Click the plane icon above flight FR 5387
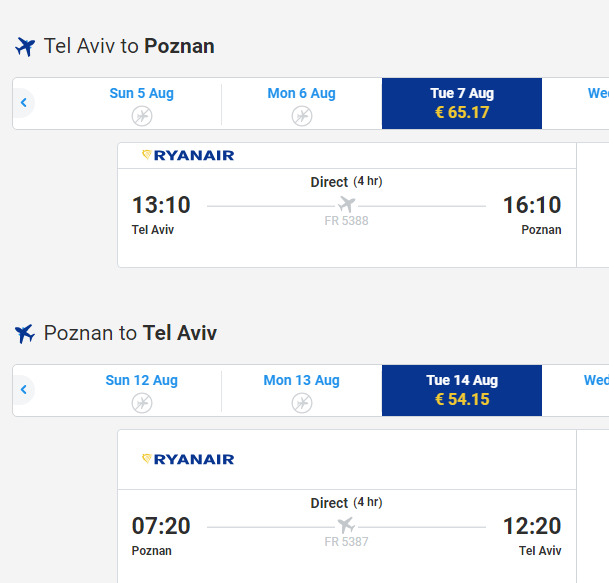This screenshot has height=583, width=609. (x=346, y=525)
